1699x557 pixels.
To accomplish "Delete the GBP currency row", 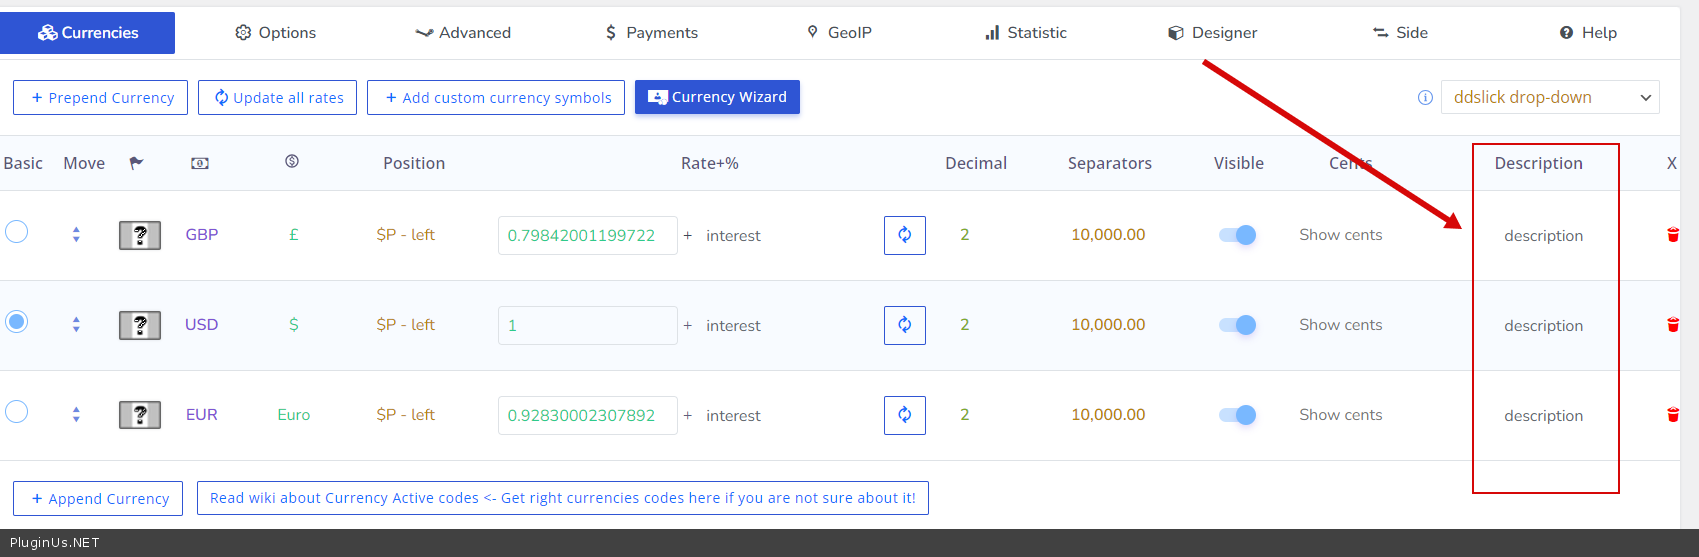I will coord(1672,235).
